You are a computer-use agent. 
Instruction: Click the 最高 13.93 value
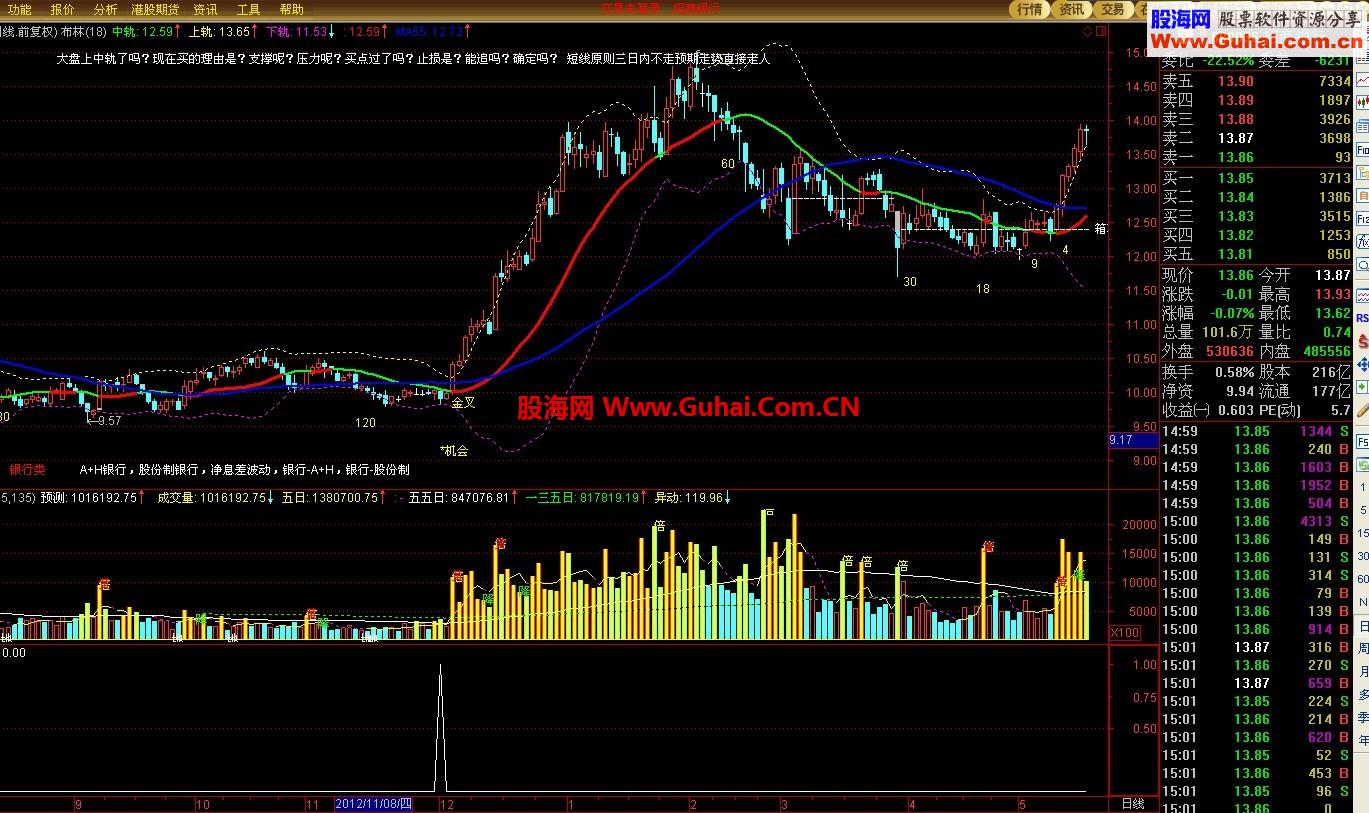pos(1333,294)
